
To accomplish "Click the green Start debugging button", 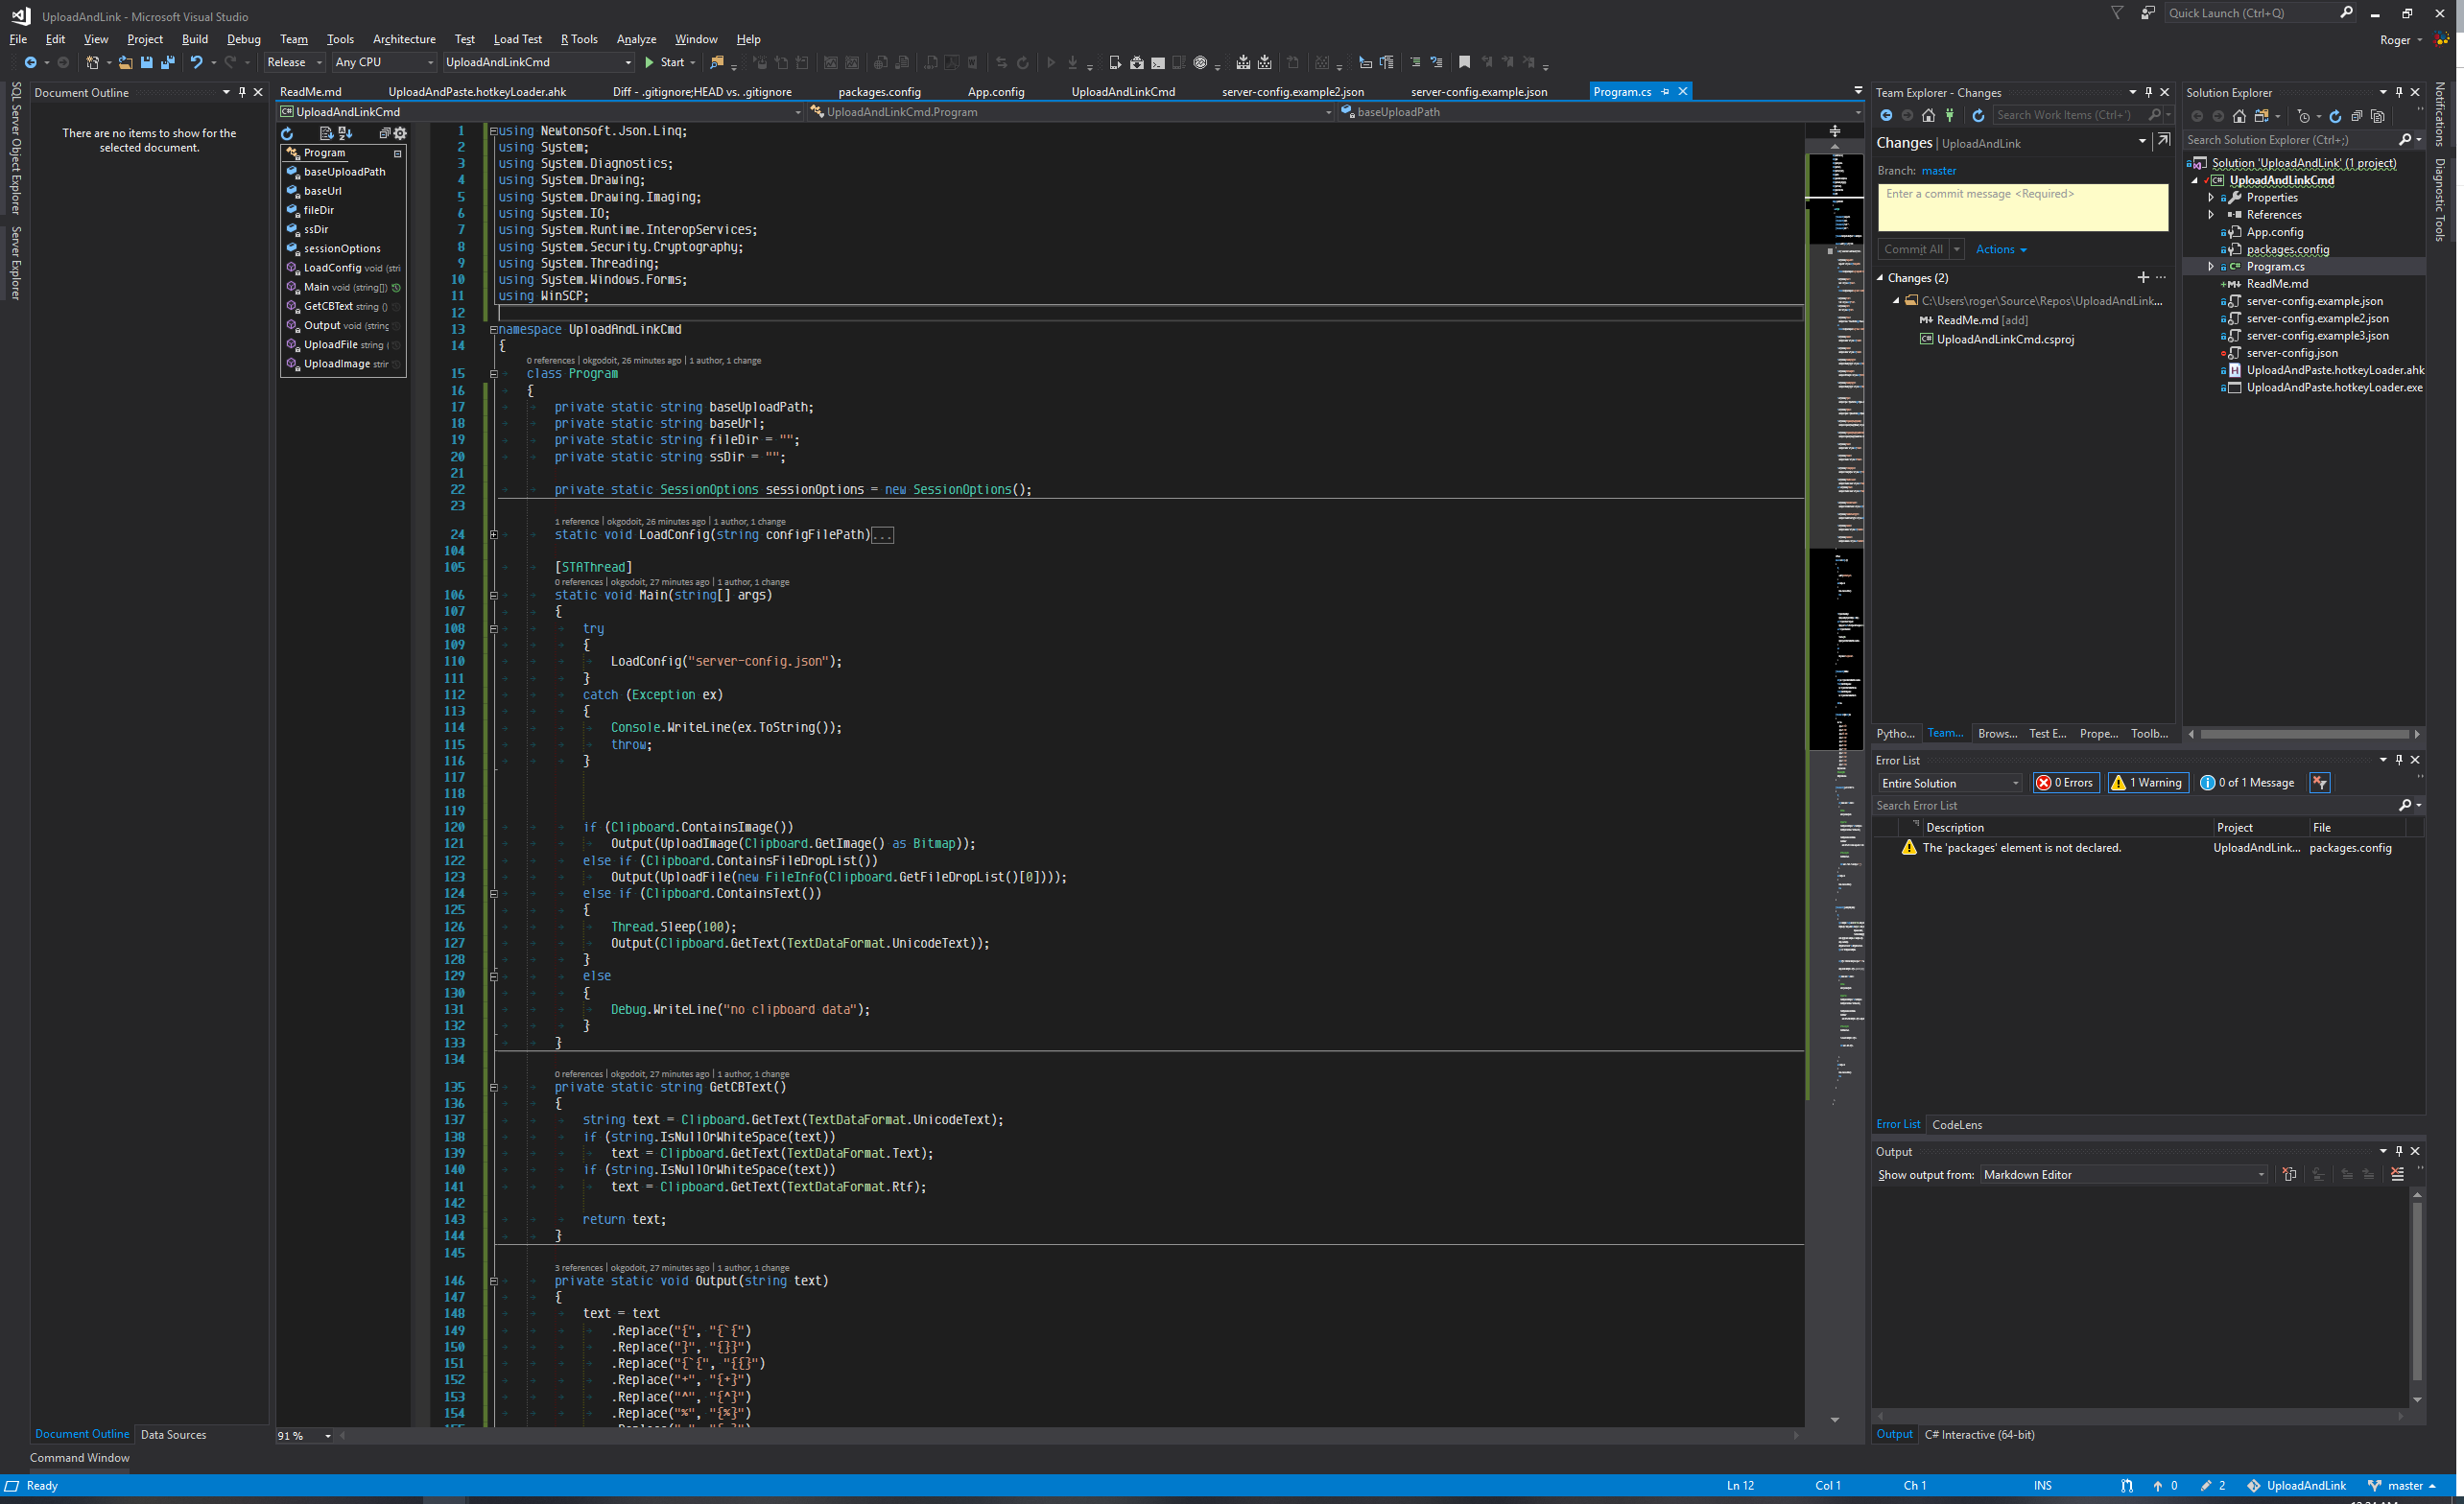I will [663, 62].
